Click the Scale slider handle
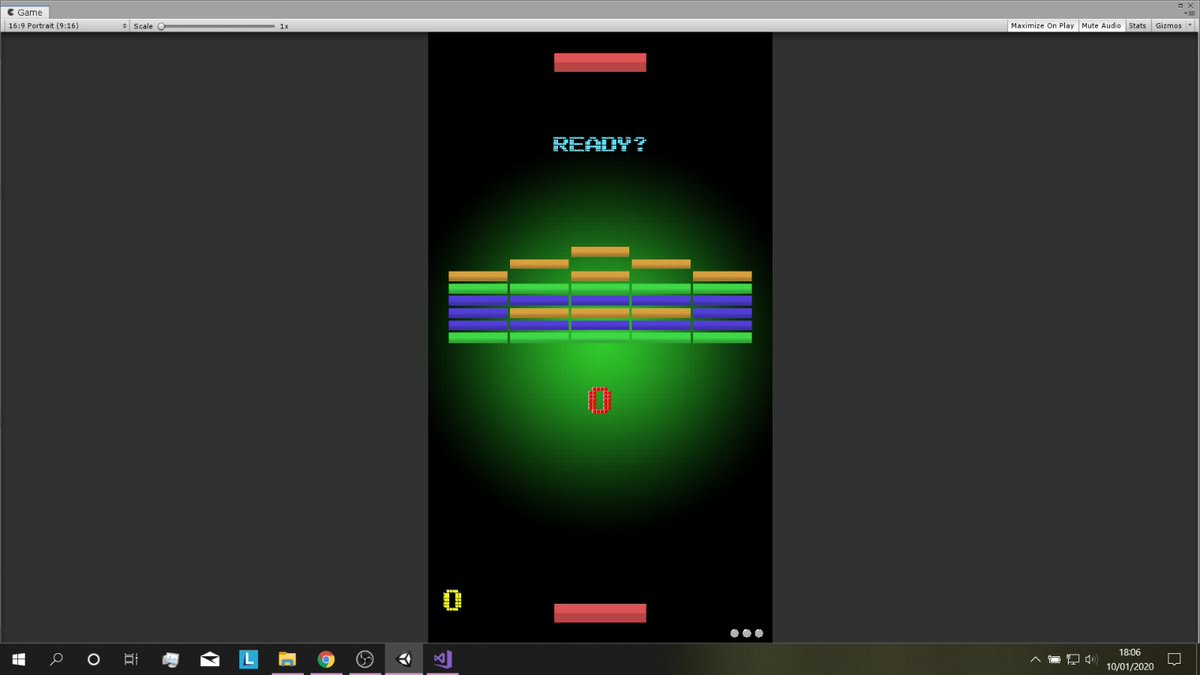 point(161,25)
